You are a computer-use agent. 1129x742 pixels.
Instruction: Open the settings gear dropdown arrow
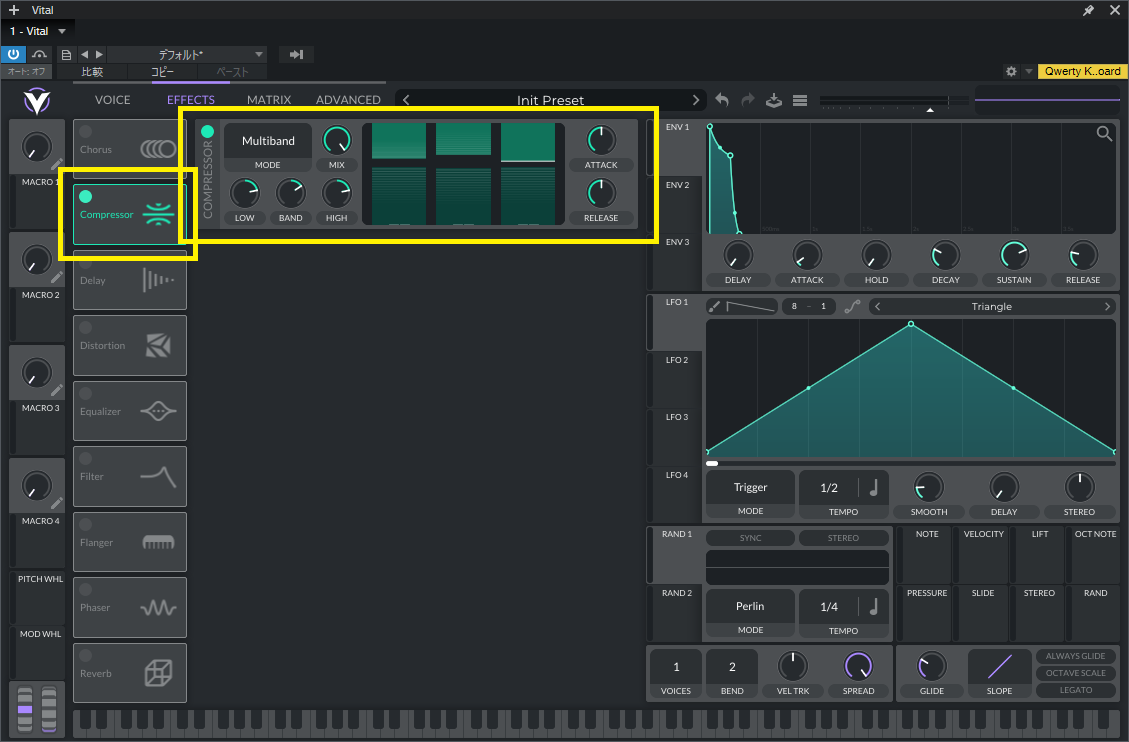click(1028, 71)
